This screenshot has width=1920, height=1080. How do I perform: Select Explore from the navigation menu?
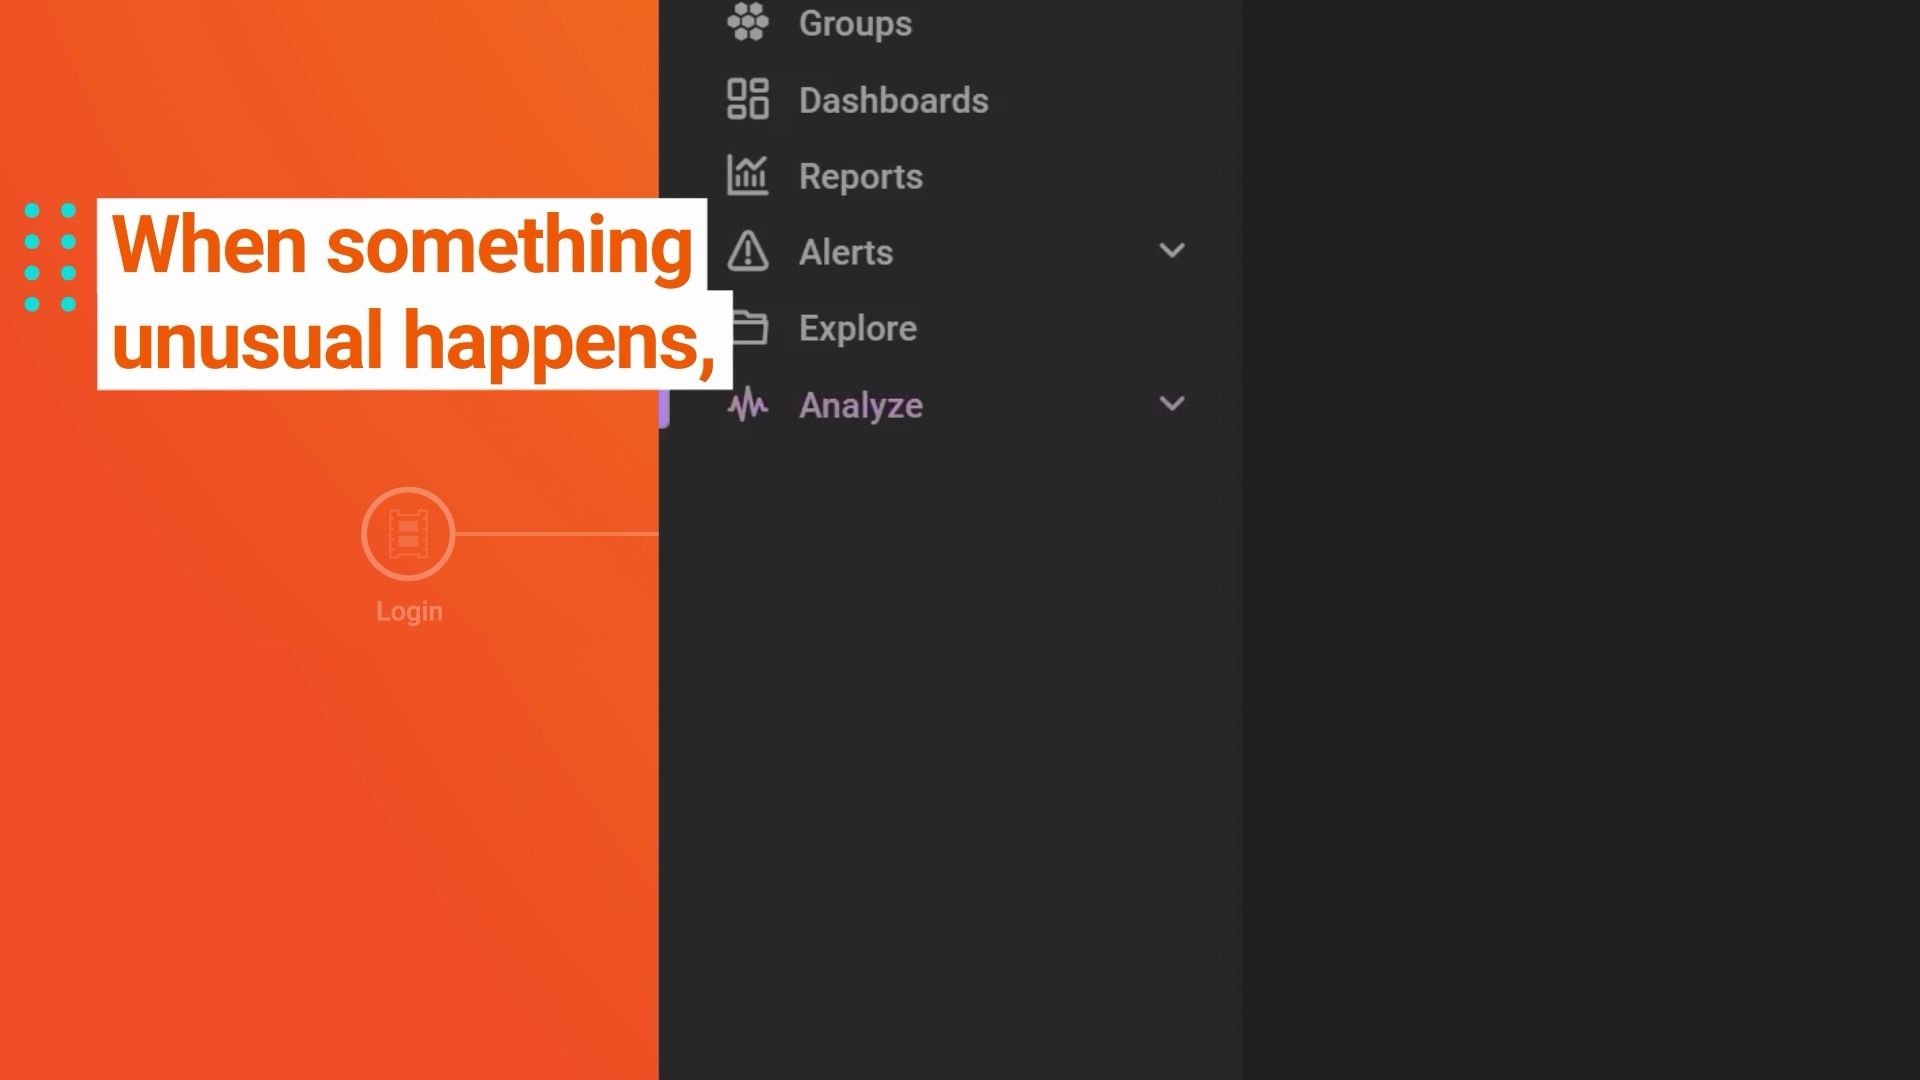858,327
